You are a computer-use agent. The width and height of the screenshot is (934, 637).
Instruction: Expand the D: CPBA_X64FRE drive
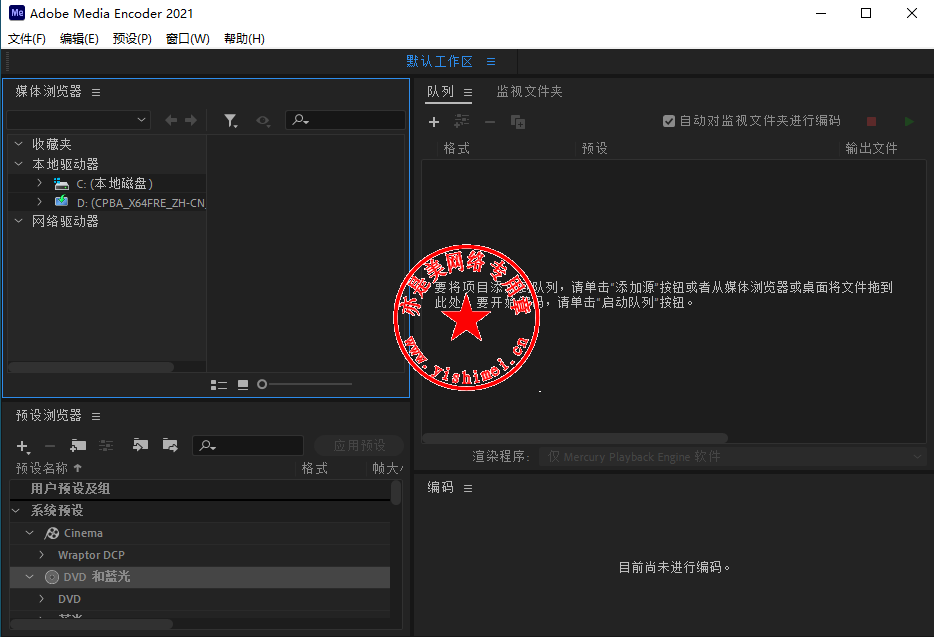39,202
